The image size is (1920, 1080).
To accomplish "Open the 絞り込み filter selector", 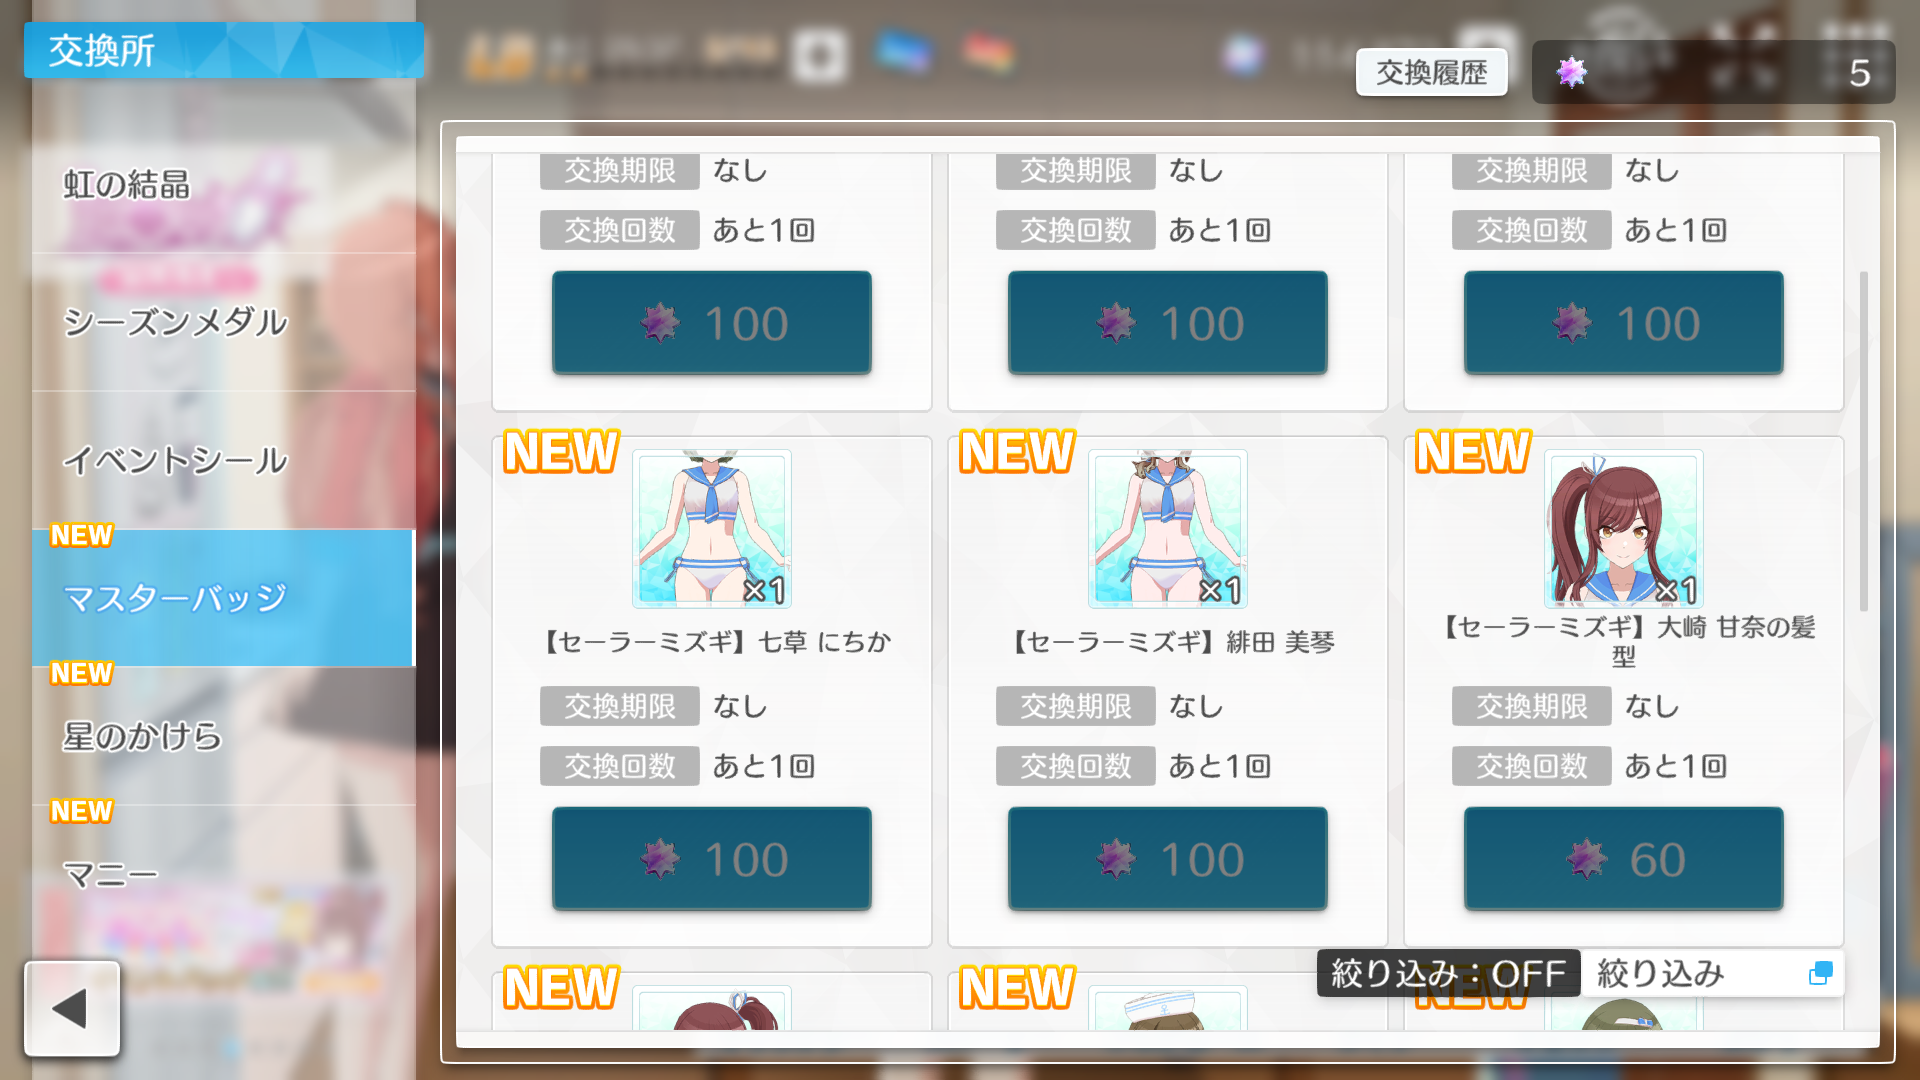I will point(1712,973).
